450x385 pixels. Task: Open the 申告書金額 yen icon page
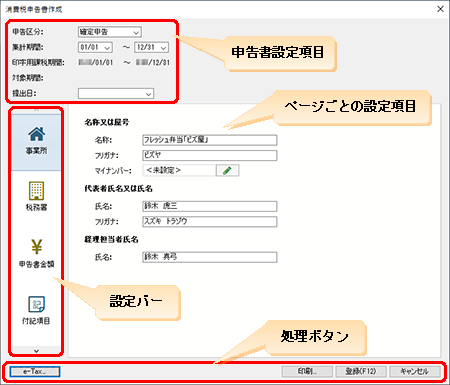tap(36, 247)
